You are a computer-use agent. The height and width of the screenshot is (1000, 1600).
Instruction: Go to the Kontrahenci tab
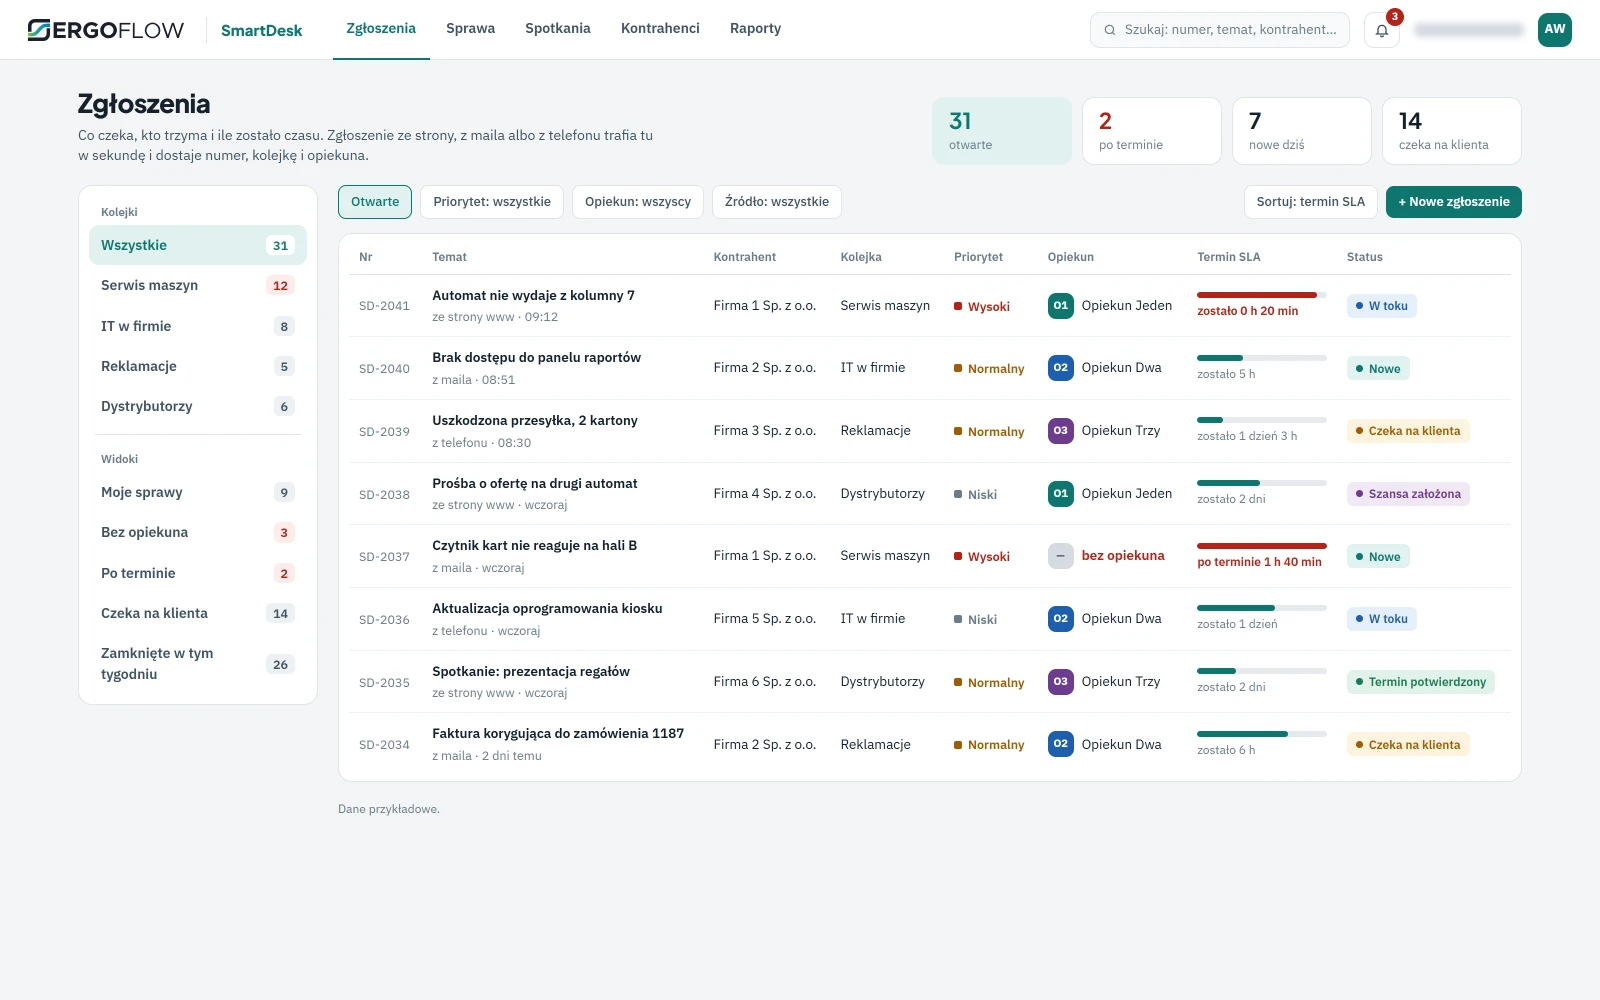[x=660, y=29]
